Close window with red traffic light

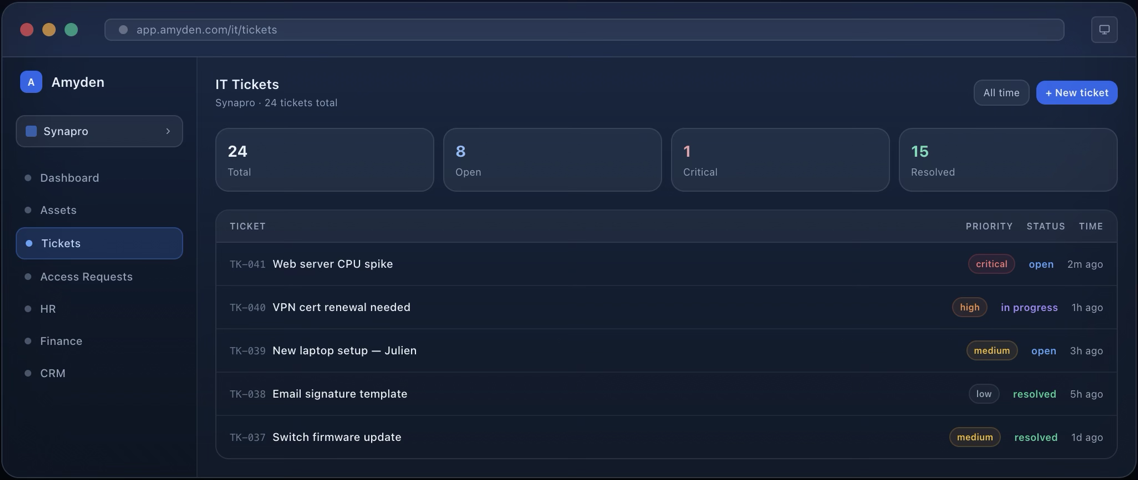coord(27,30)
